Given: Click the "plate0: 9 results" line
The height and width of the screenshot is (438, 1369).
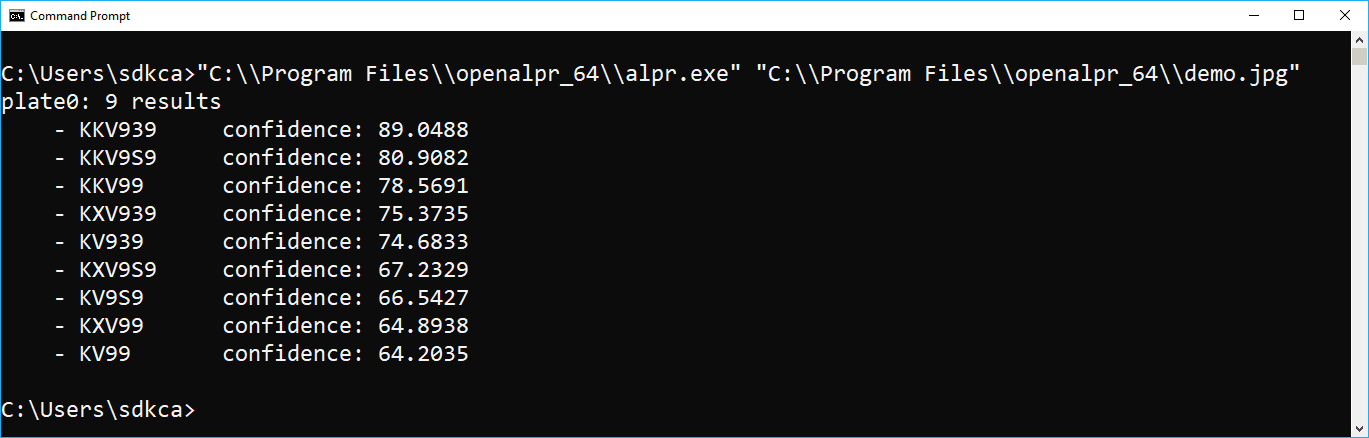Looking at the screenshot, I should (111, 102).
